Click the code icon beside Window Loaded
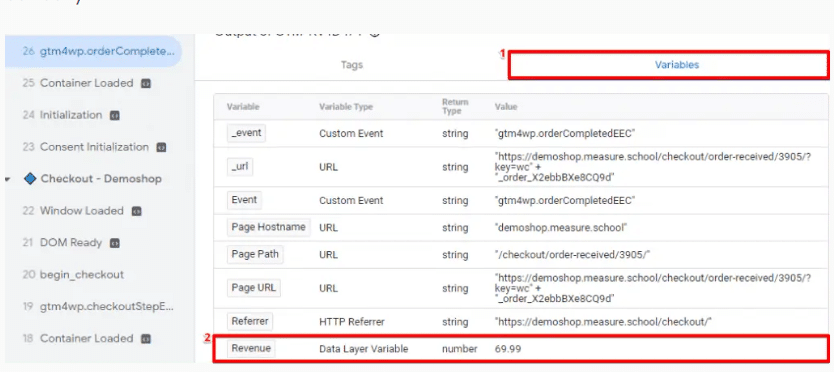834x372 pixels. point(136,211)
